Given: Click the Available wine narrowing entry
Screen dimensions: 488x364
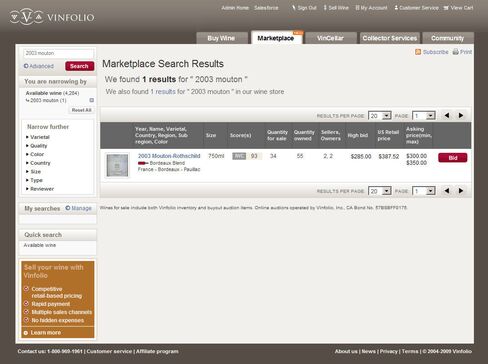Looking at the screenshot, I should click(x=52, y=93).
